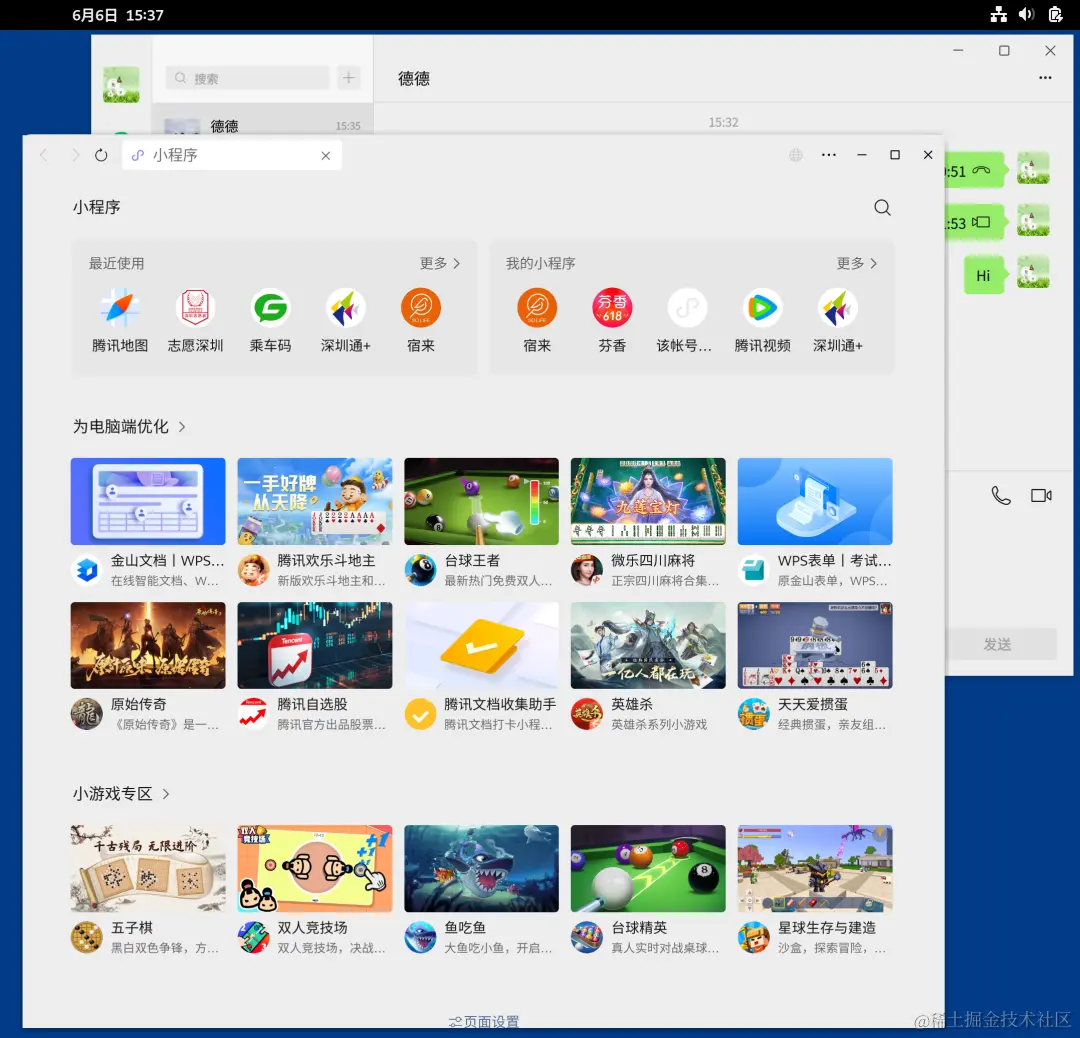Open the 英雄杀 game thumbnail

pos(648,645)
